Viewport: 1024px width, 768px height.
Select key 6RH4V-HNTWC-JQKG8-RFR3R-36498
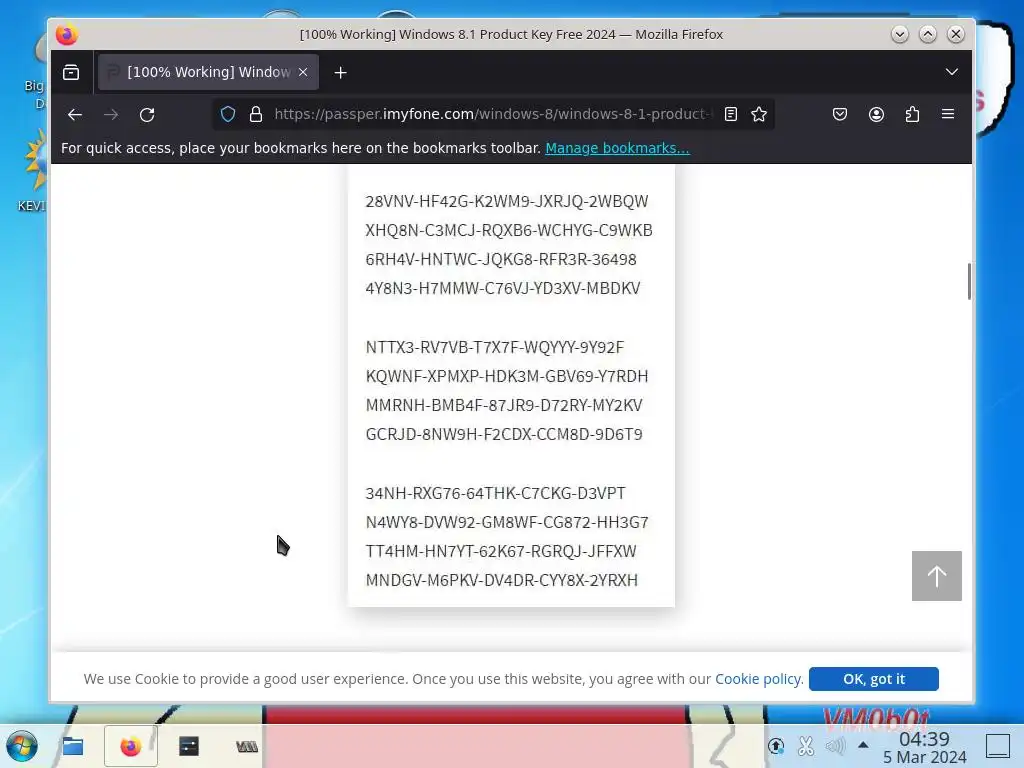(x=501, y=259)
